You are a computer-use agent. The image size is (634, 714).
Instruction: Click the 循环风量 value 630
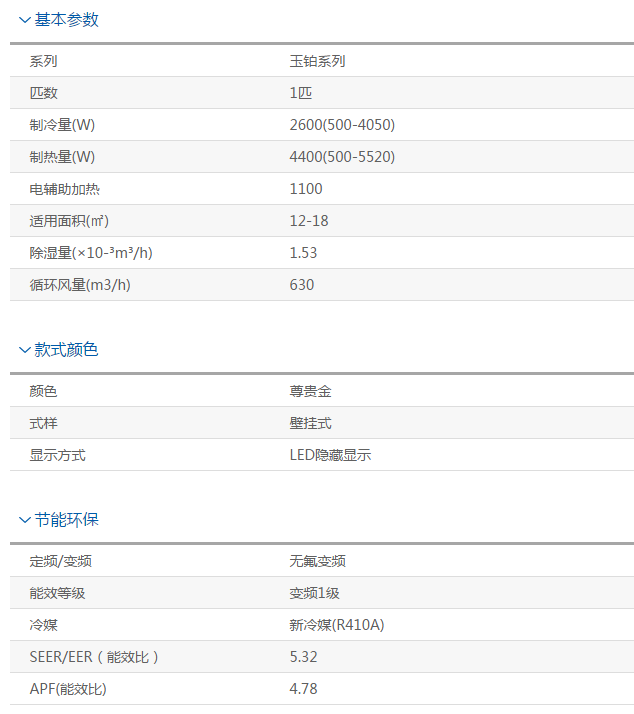[302, 285]
